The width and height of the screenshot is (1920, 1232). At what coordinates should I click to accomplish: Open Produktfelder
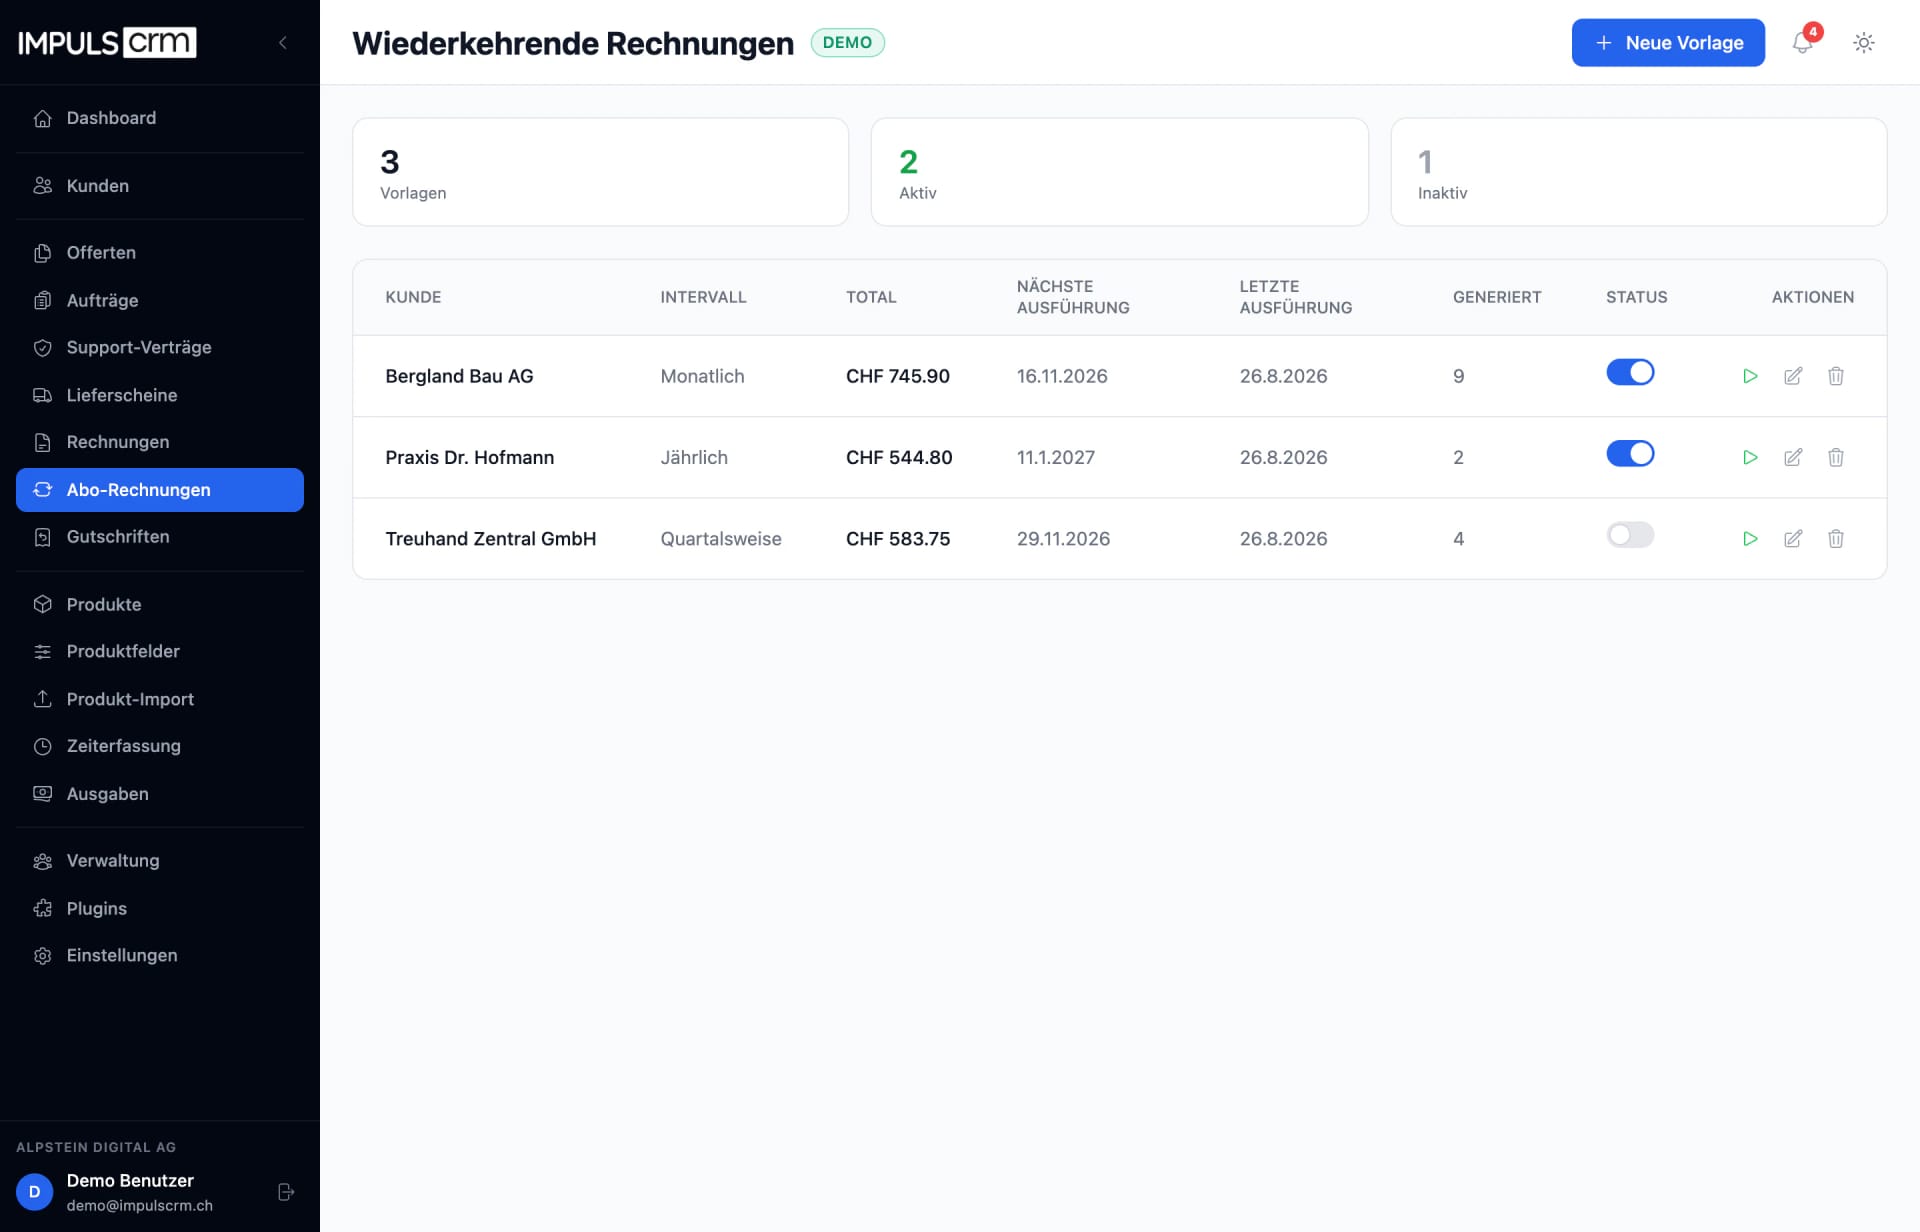pyautogui.click(x=160, y=651)
